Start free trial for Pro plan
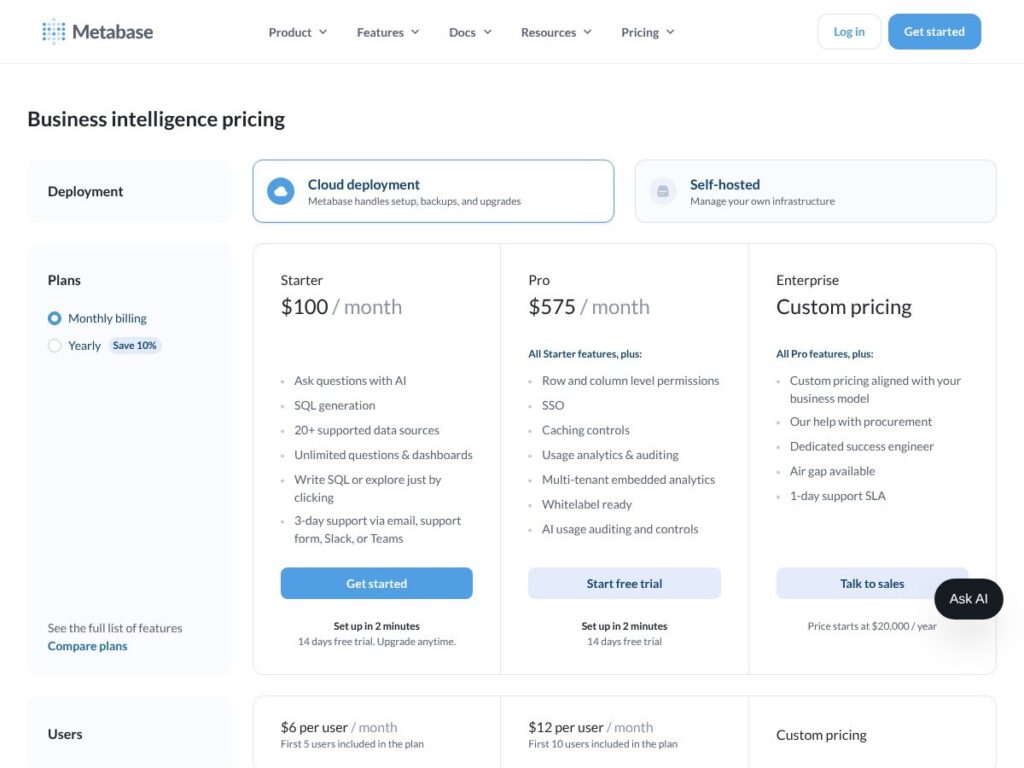The image size is (1024, 768). (624, 583)
